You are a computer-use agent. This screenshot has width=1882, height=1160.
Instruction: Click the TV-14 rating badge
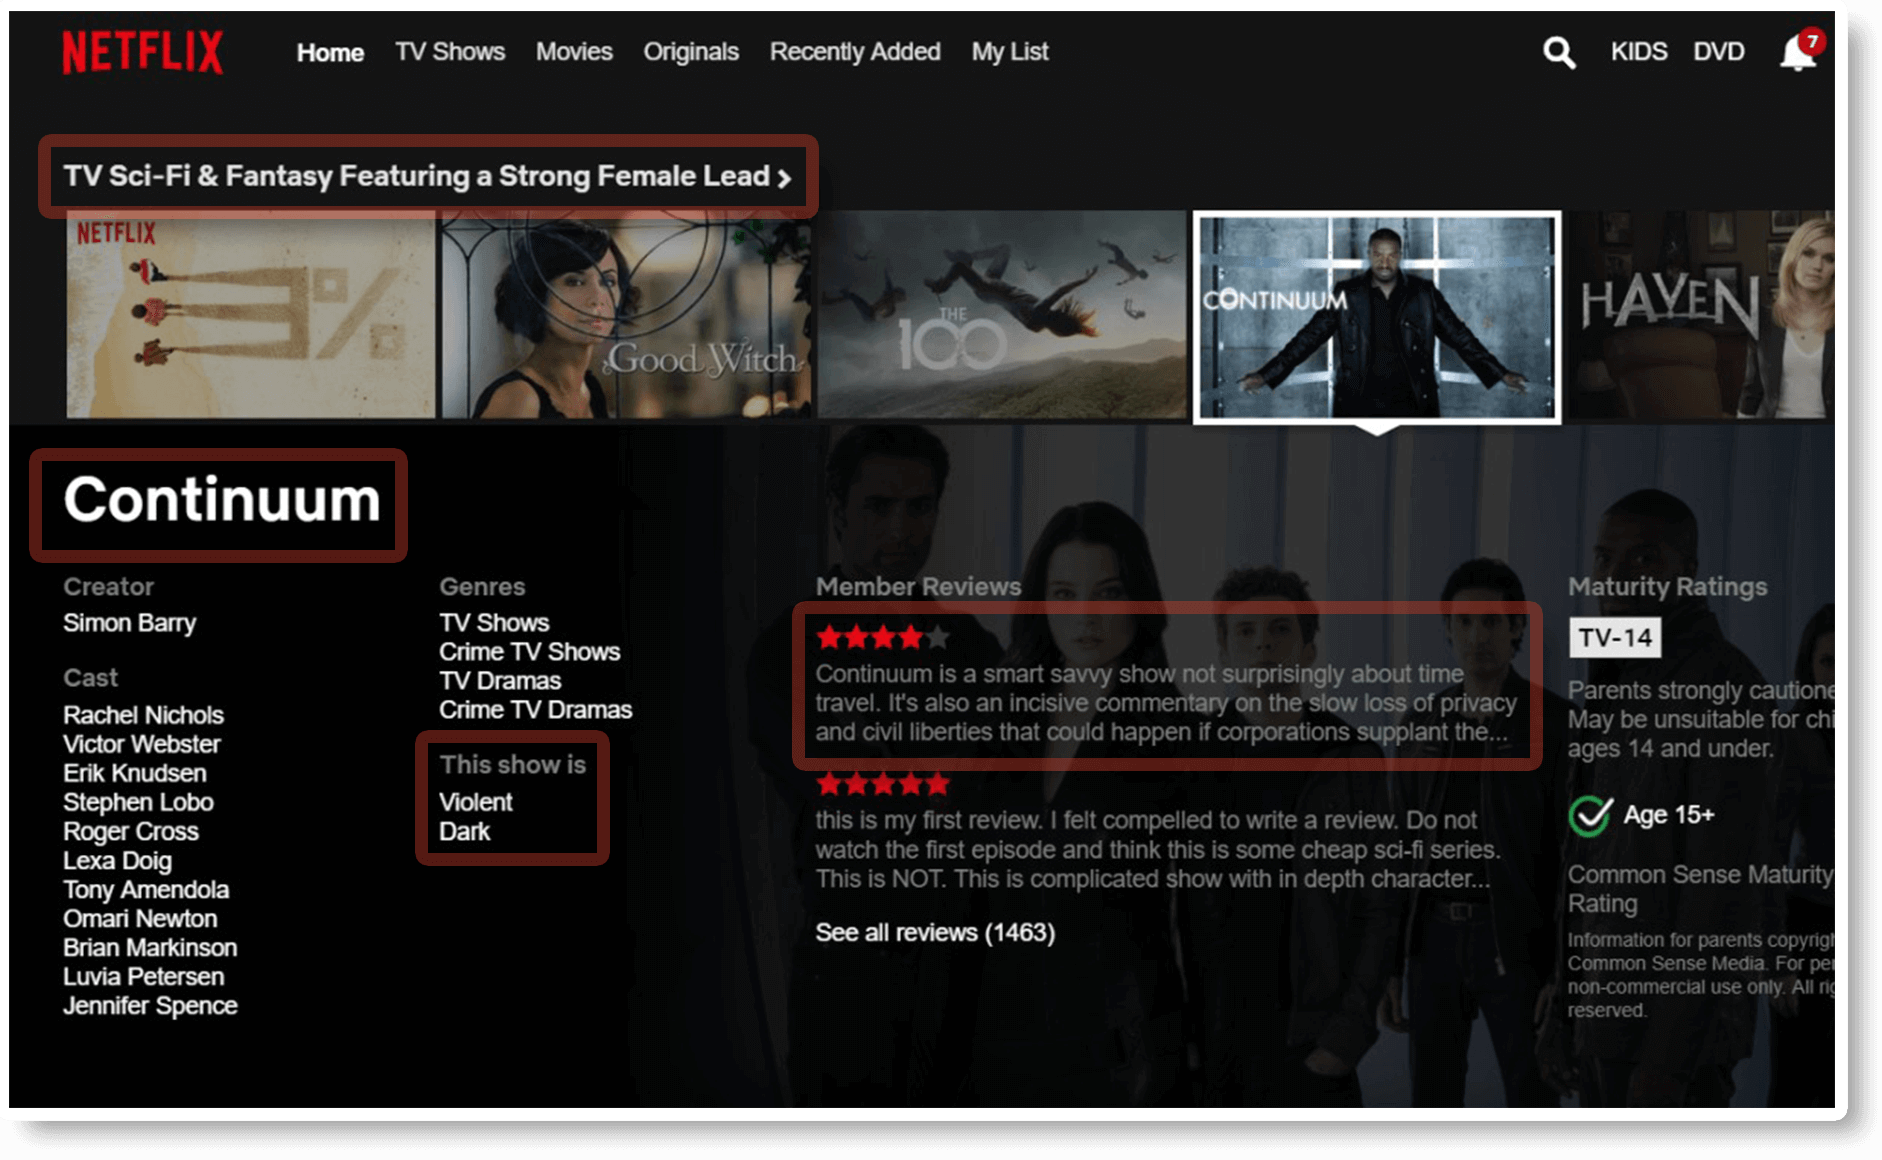click(x=1615, y=638)
